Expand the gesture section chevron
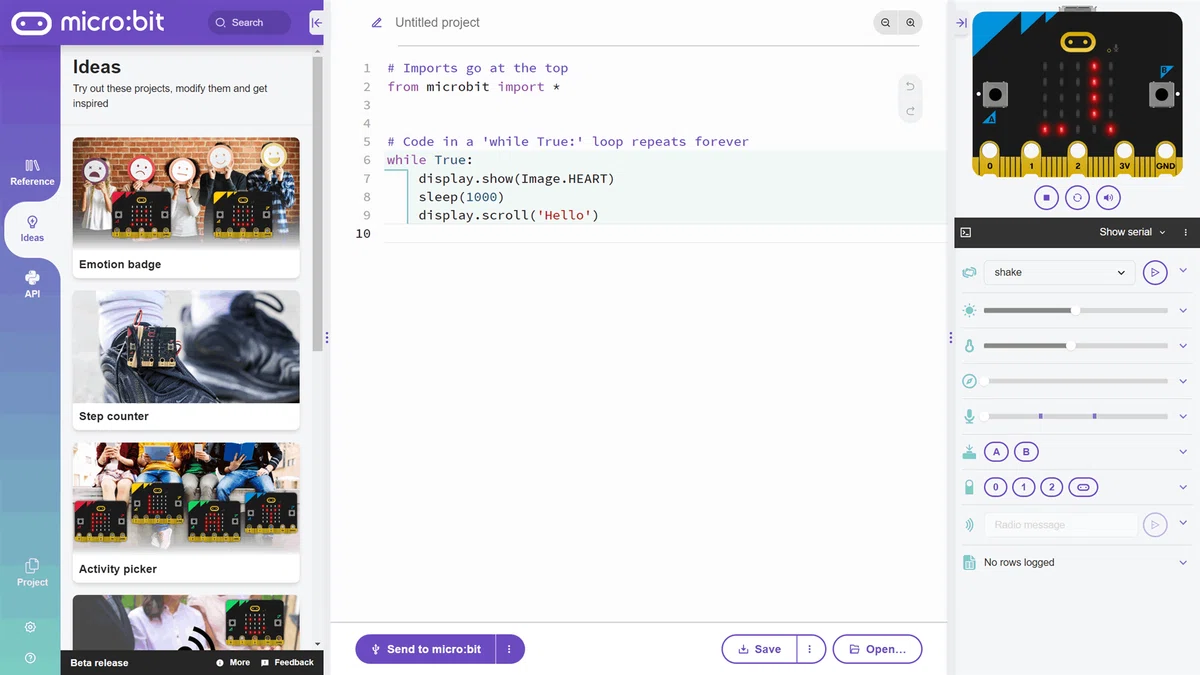This screenshot has height=675, width=1200. (x=1183, y=270)
